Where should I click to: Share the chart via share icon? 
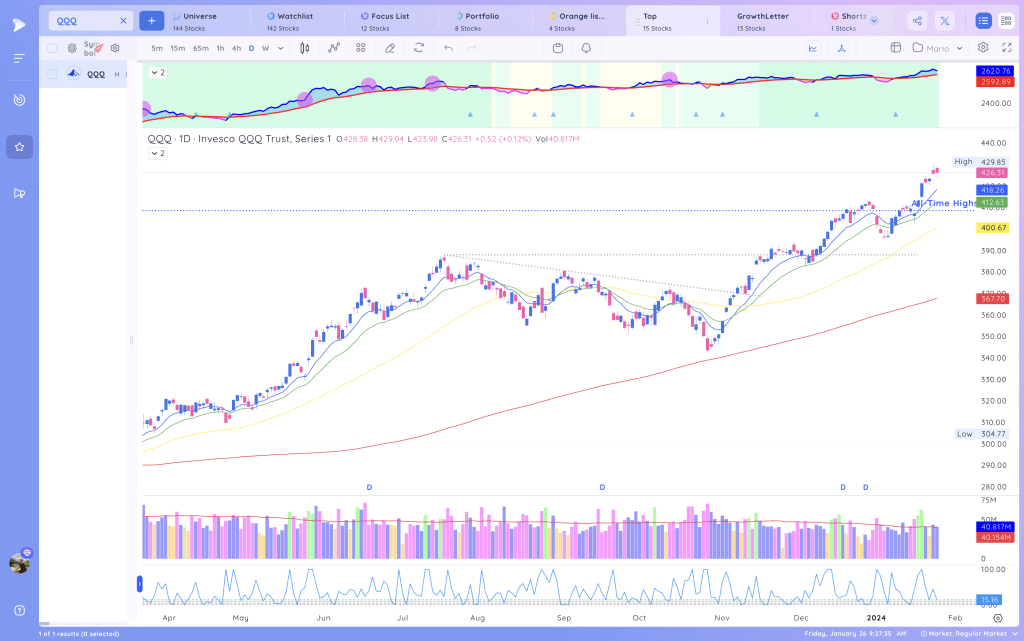click(917, 21)
